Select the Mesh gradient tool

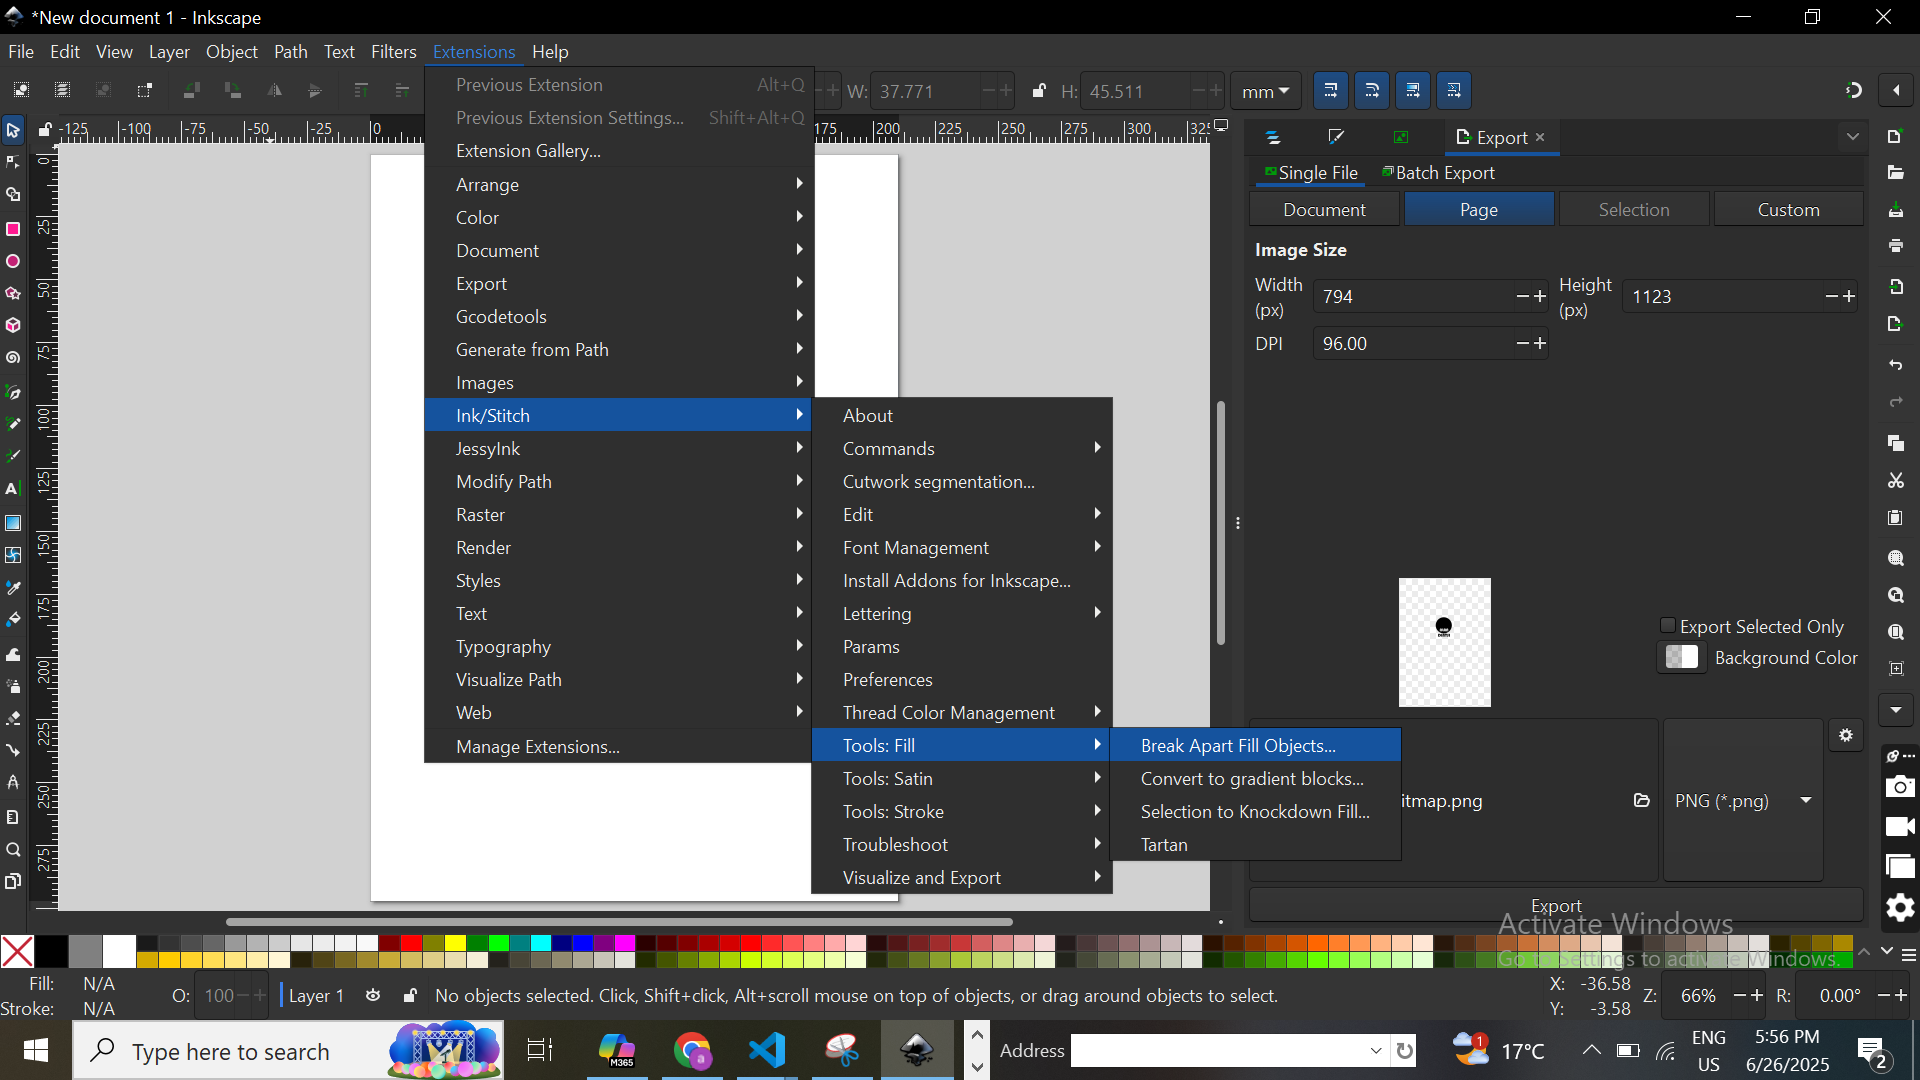(13, 555)
